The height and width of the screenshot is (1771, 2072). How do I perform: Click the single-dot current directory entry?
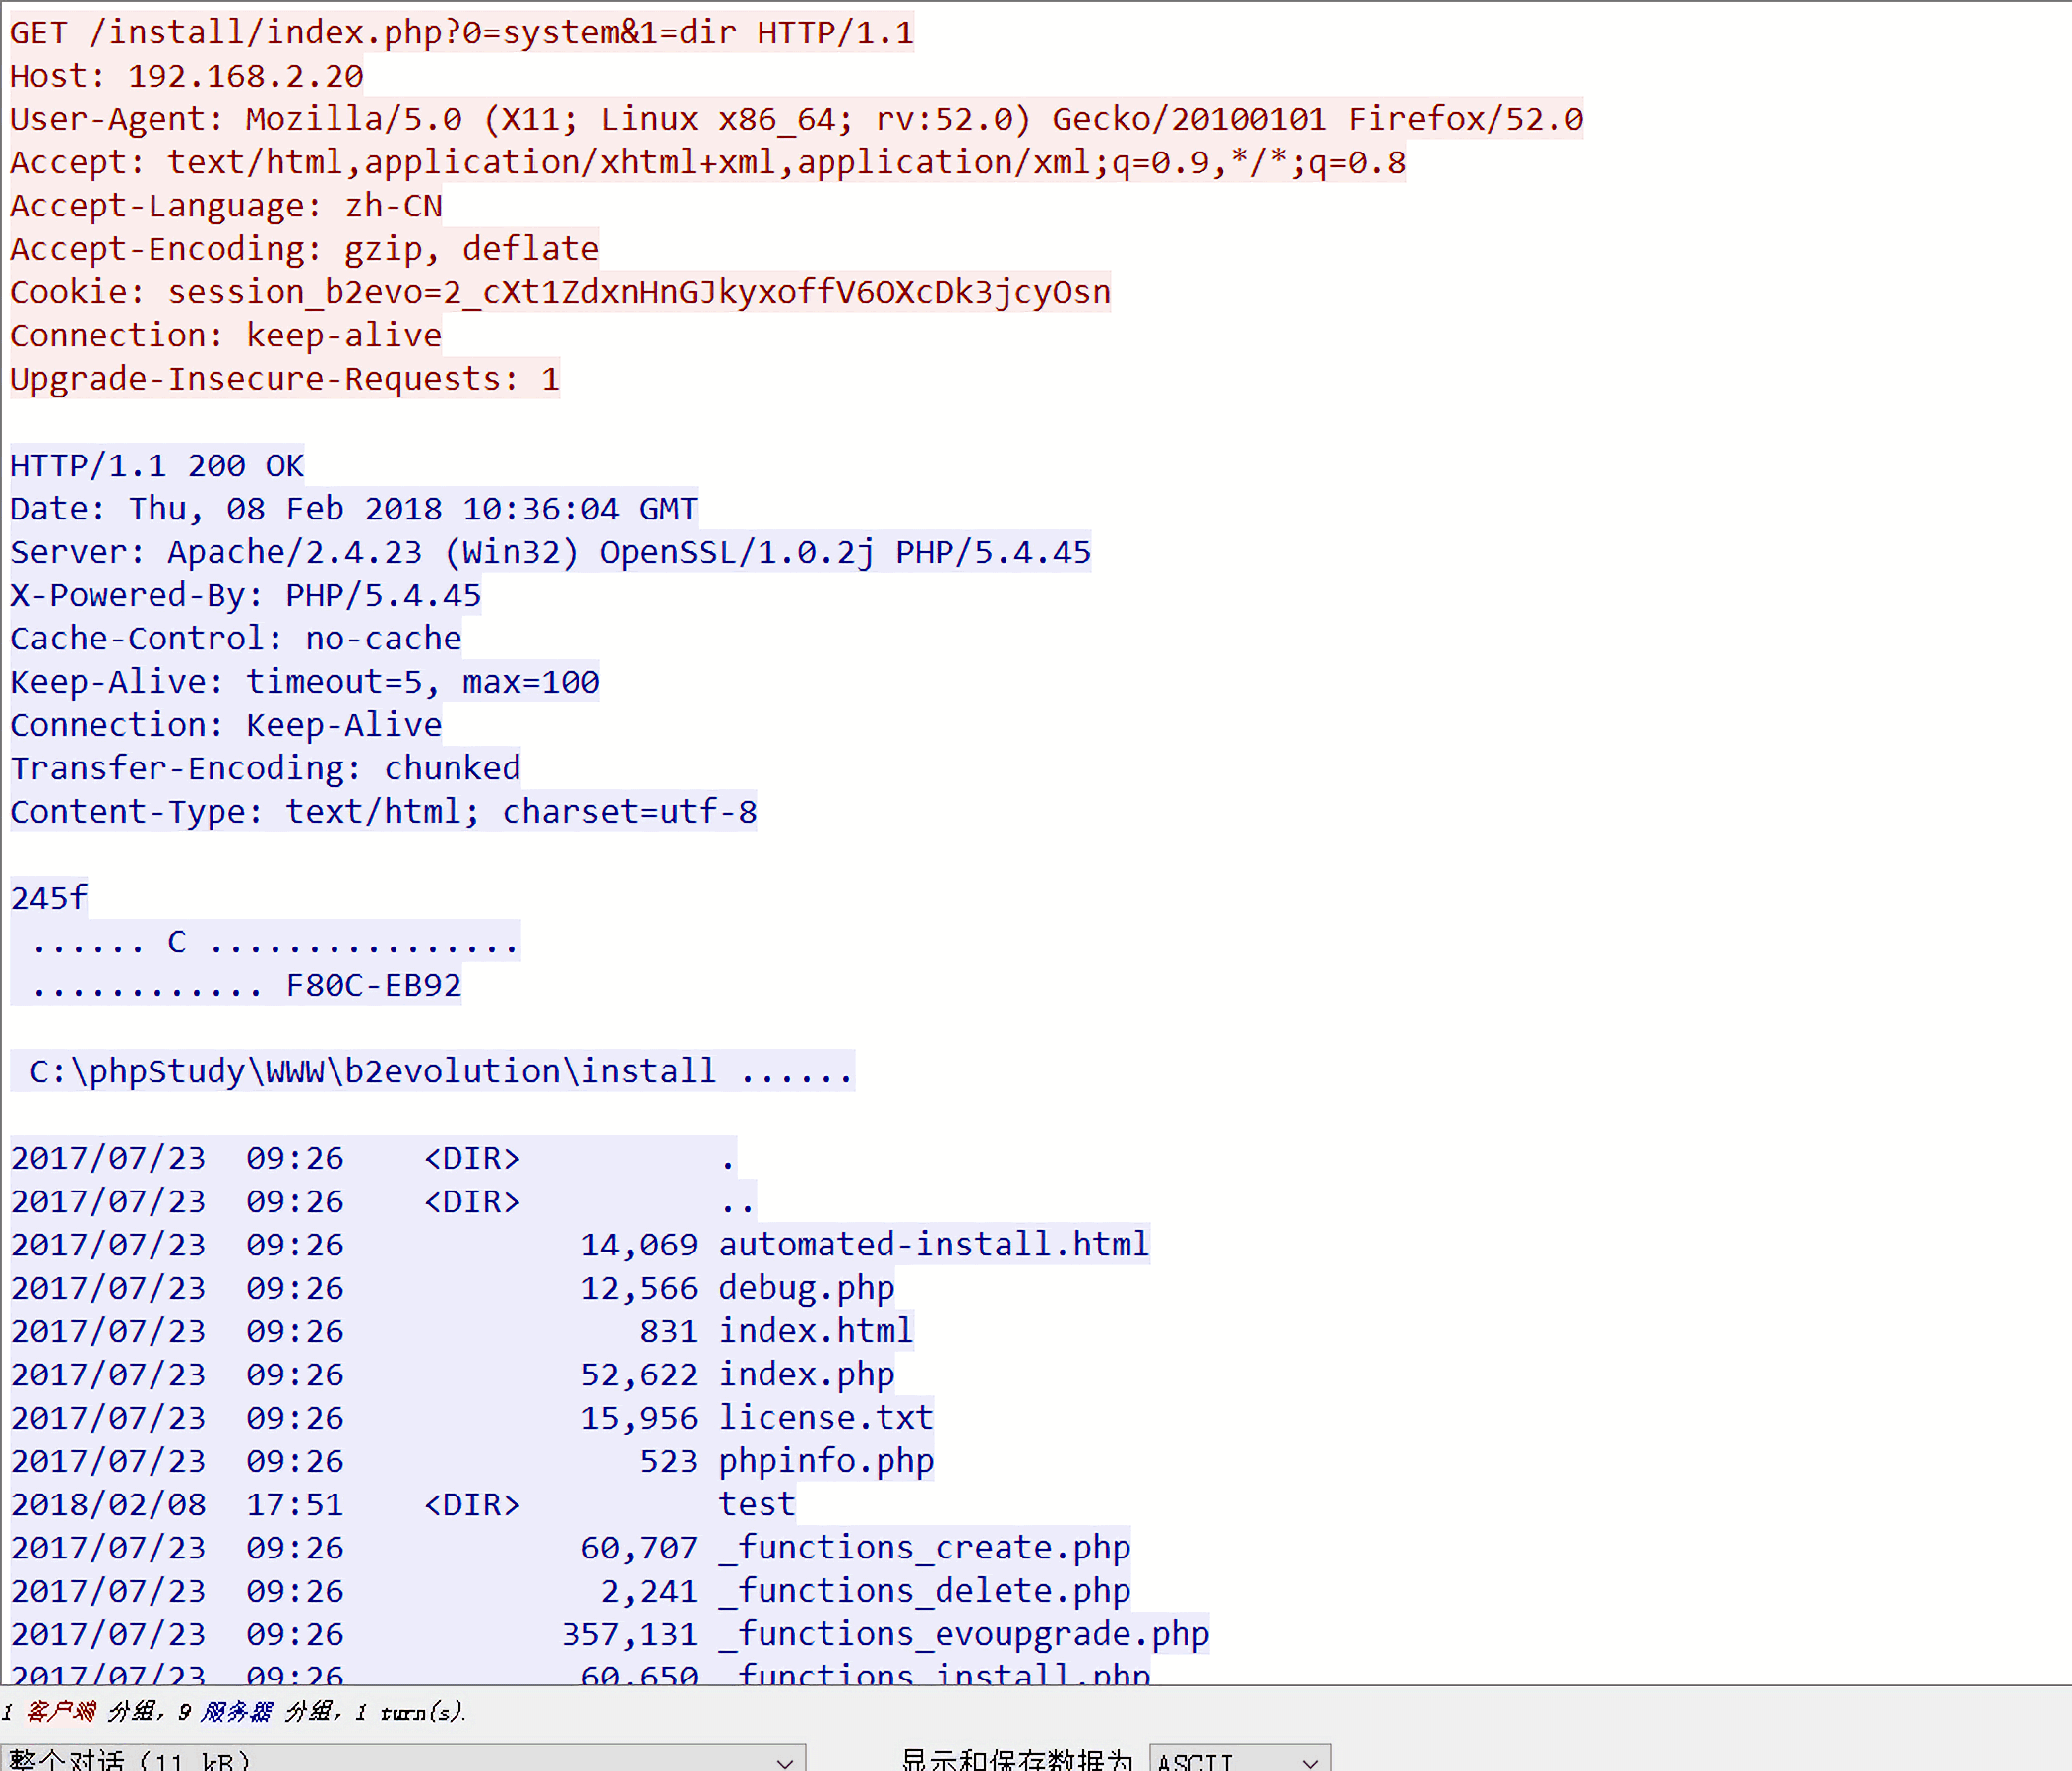point(373,1158)
